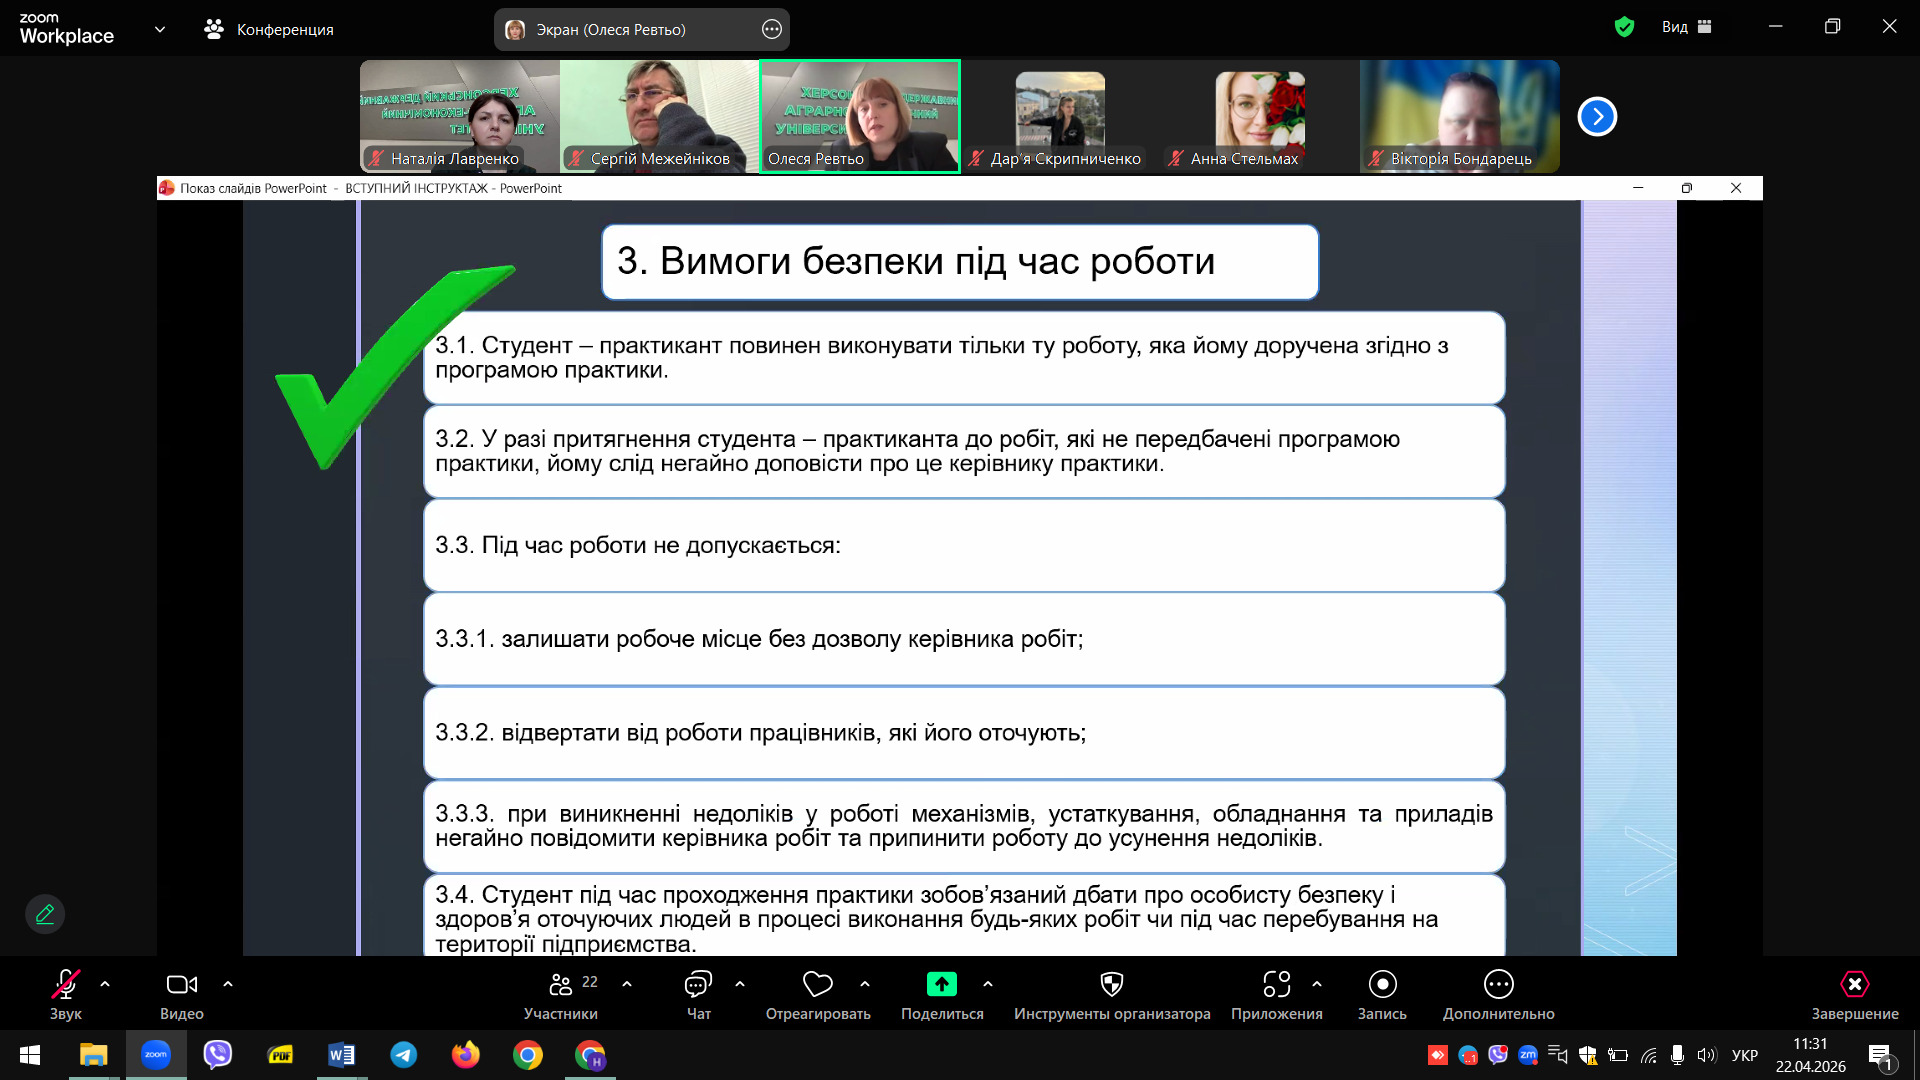Open the Chat panel icon
Viewport: 1920px width, 1080px height.
click(698, 985)
